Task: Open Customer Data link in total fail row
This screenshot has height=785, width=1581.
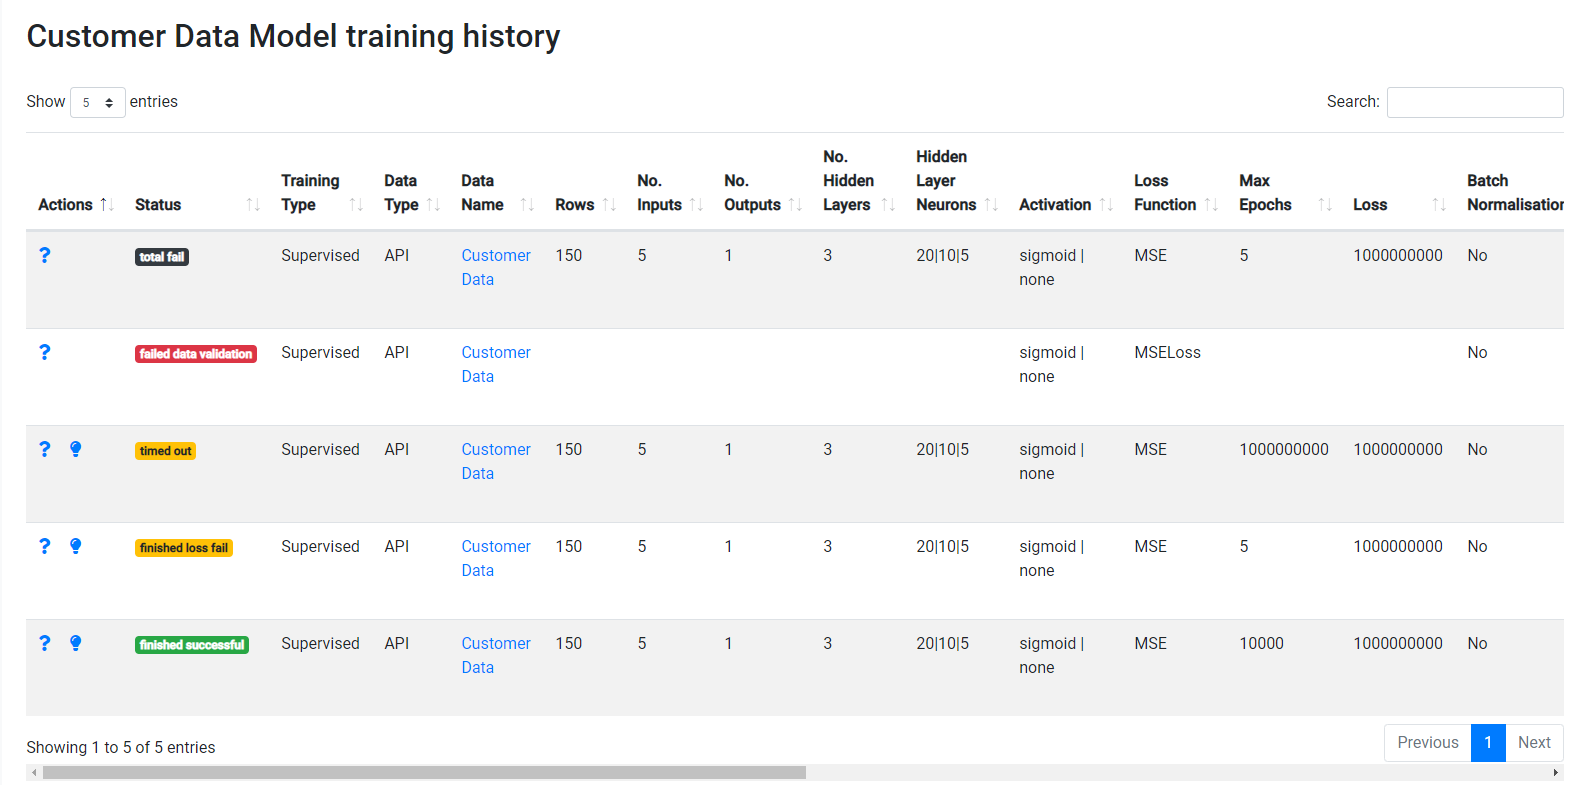Action: 496,267
